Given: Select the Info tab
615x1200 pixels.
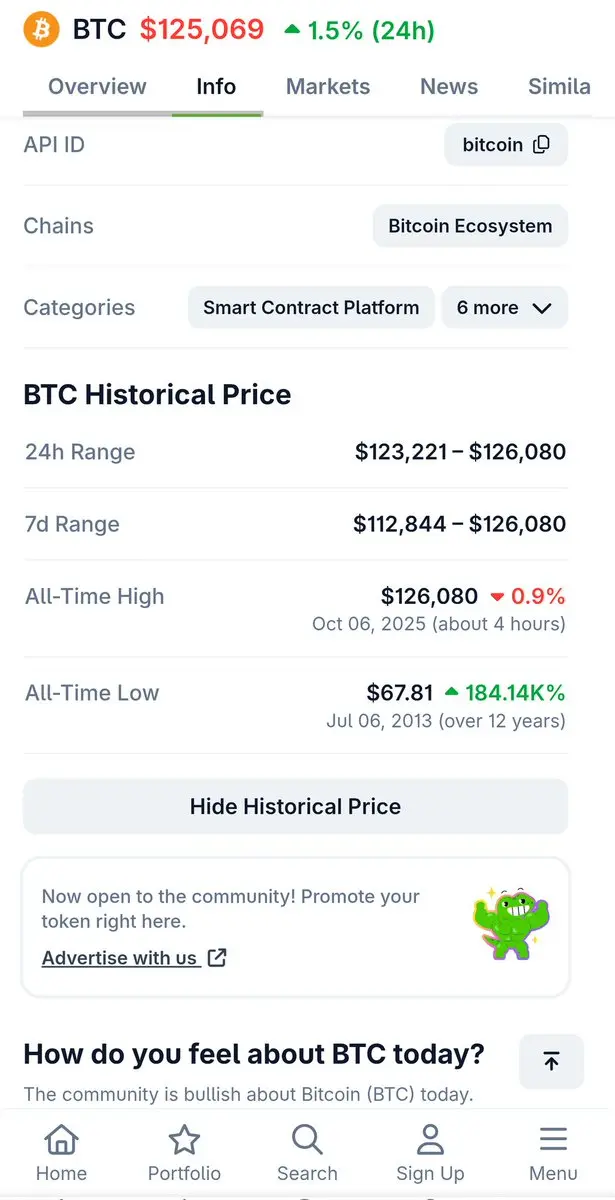Looking at the screenshot, I should pos(216,86).
